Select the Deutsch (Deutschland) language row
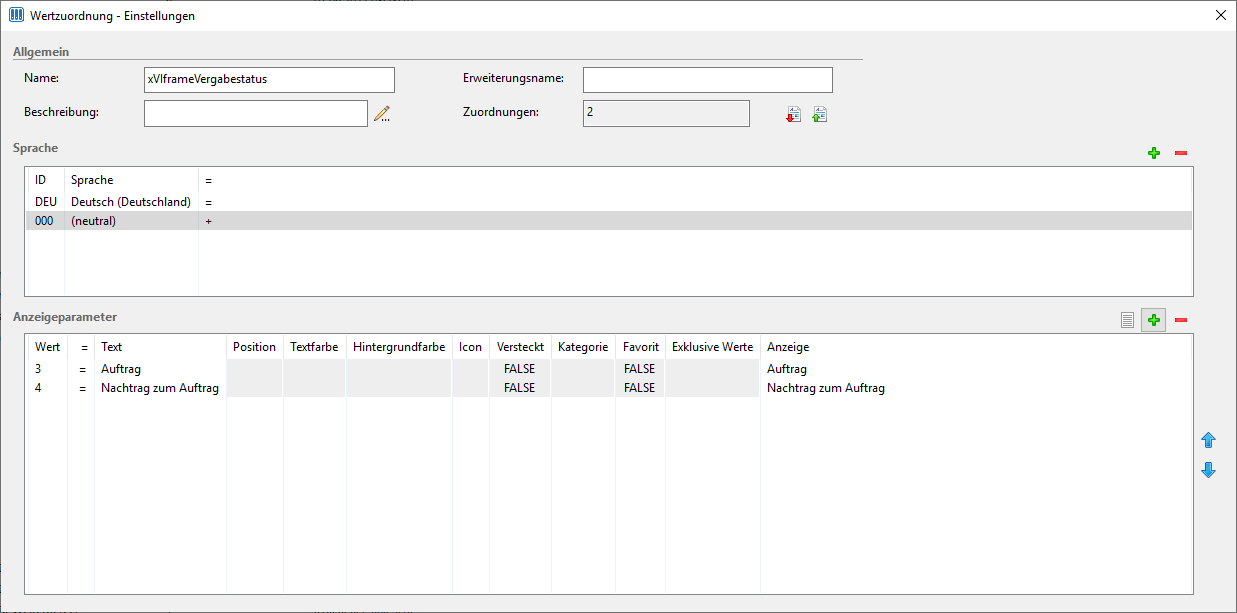Image resolution: width=1237 pixels, height=613 pixels. point(608,202)
